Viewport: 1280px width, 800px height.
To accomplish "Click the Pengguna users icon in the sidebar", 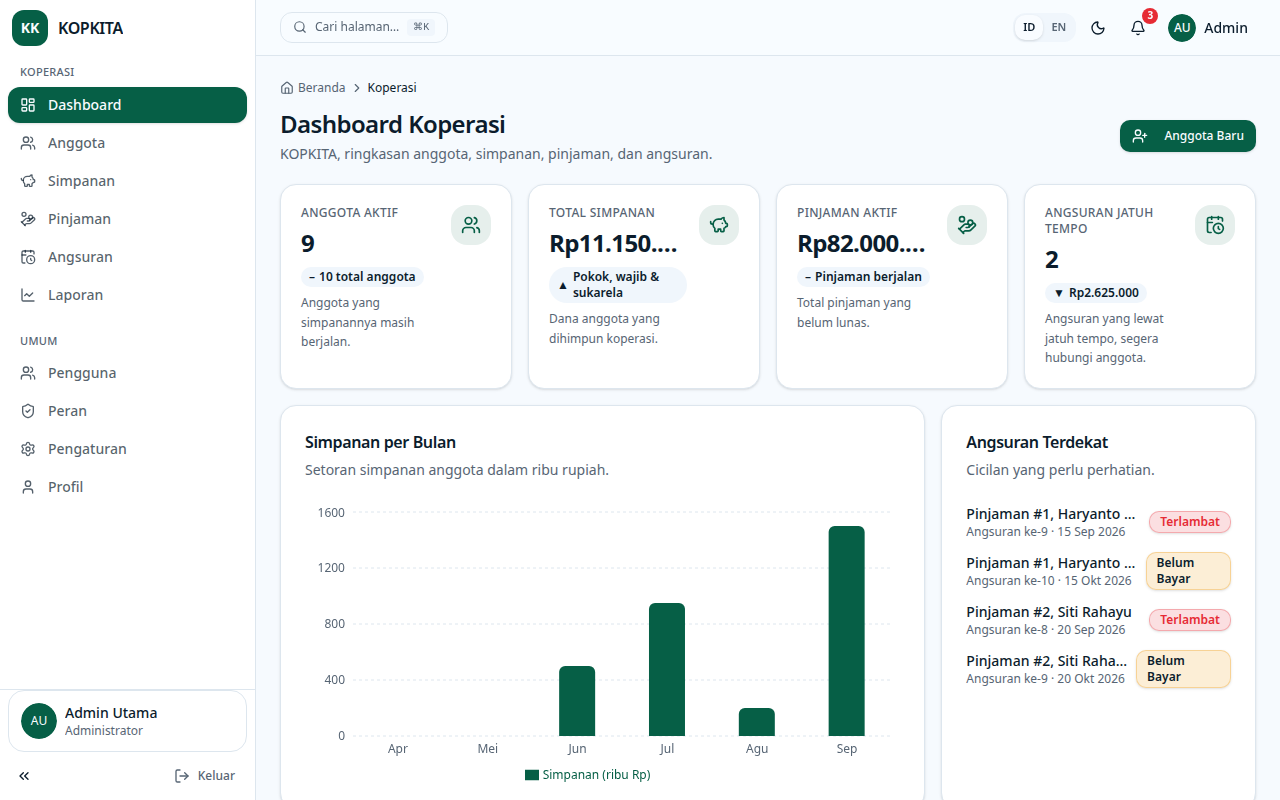I will (x=28, y=373).
